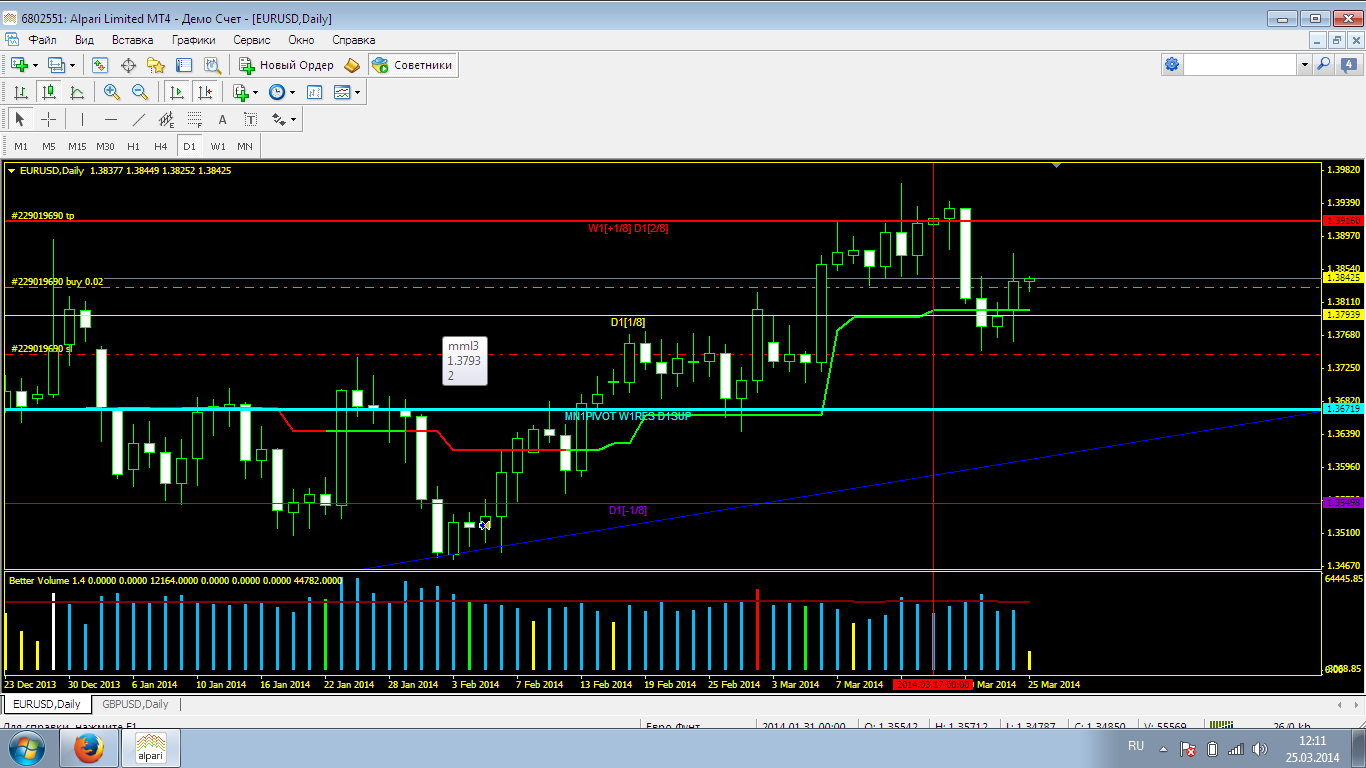Screen dimensions: 1366x768
Task: Switch timeframe to M1
Action: click(21, 146)
